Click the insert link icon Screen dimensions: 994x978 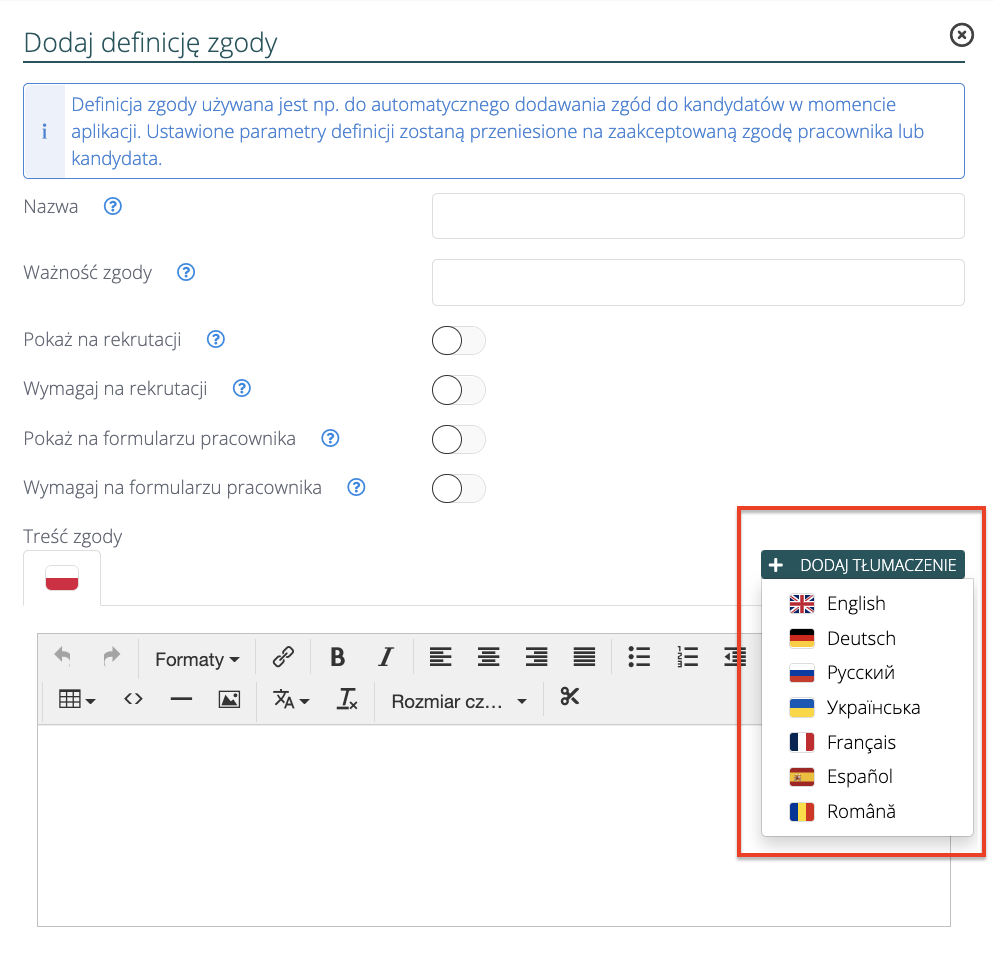284,657
